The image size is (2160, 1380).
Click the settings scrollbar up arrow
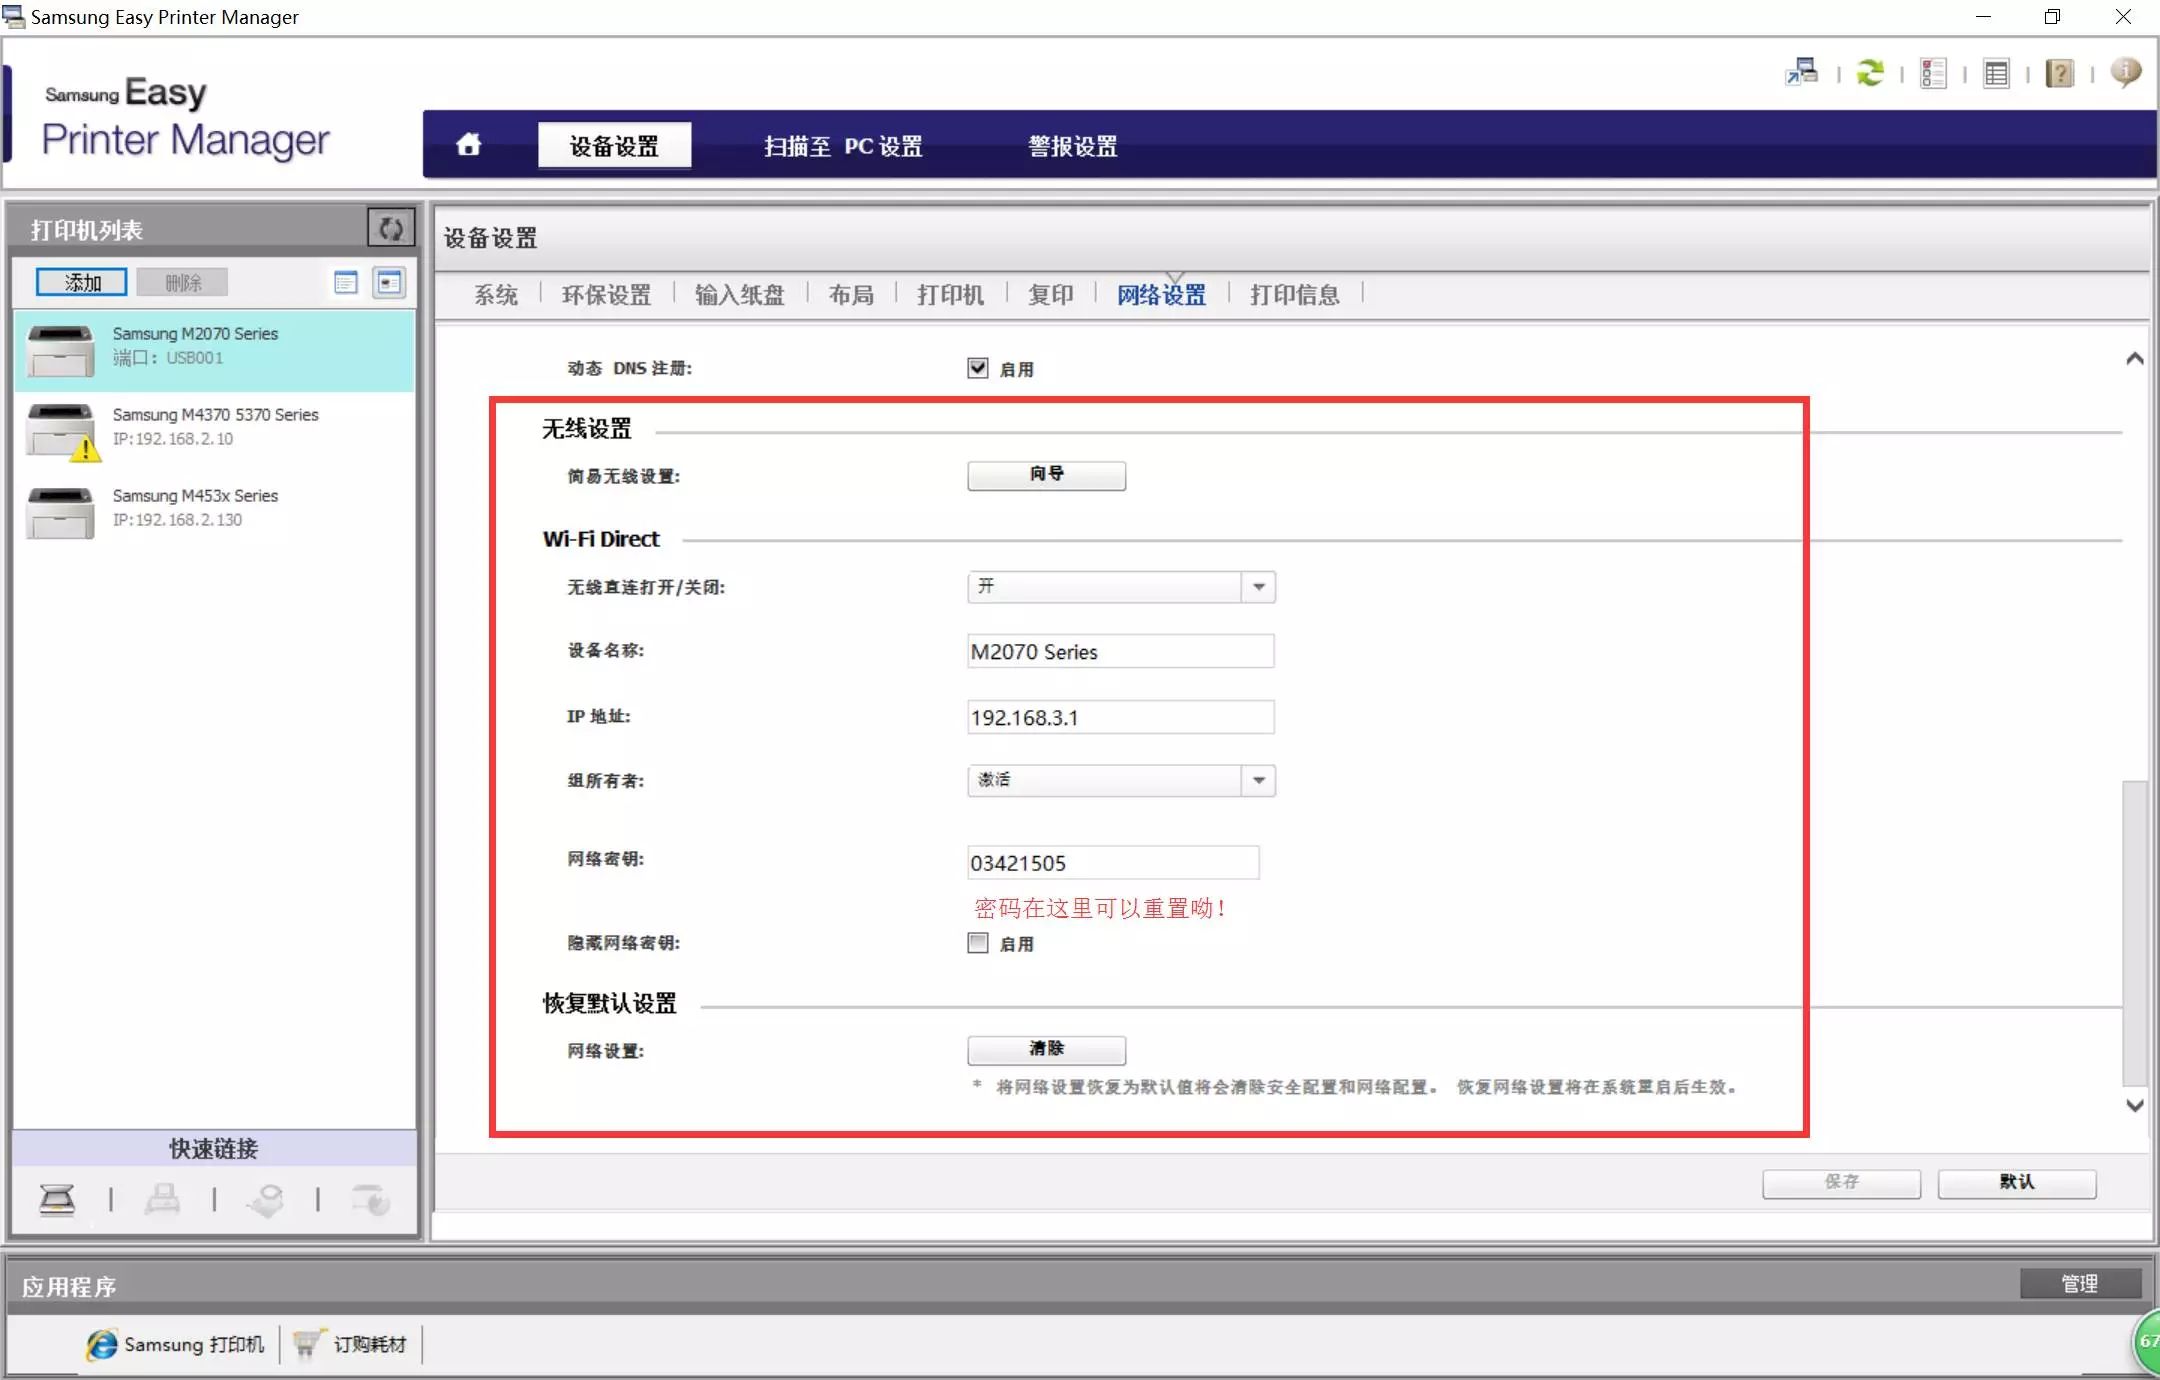pos(2134,358)
